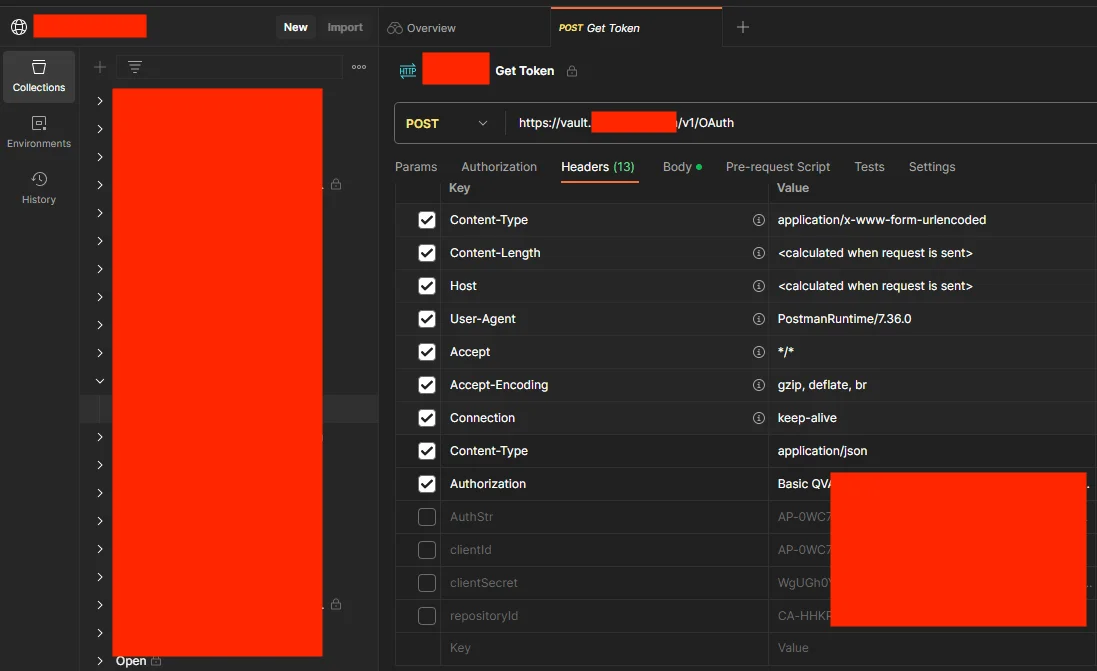Image resolution: width=1097 pixels, height=671 pixels.
Task: Click the repositoryId header key
Action: coord(484,616)
